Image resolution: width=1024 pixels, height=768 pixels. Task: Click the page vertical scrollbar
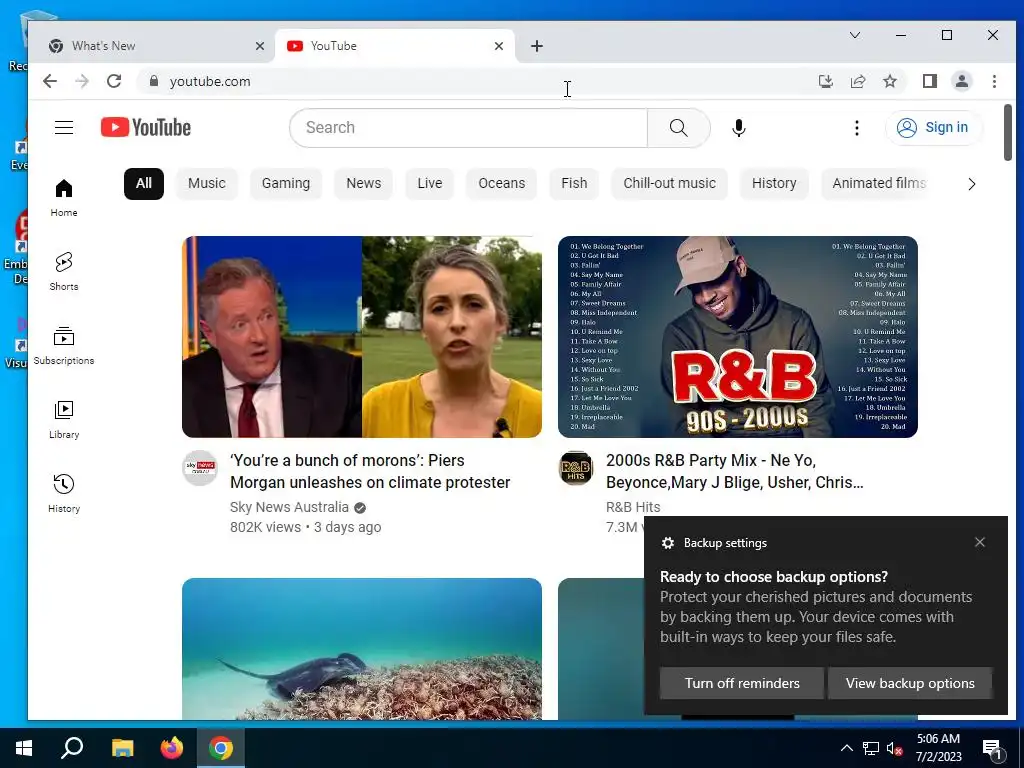(x=1008, y=131)
